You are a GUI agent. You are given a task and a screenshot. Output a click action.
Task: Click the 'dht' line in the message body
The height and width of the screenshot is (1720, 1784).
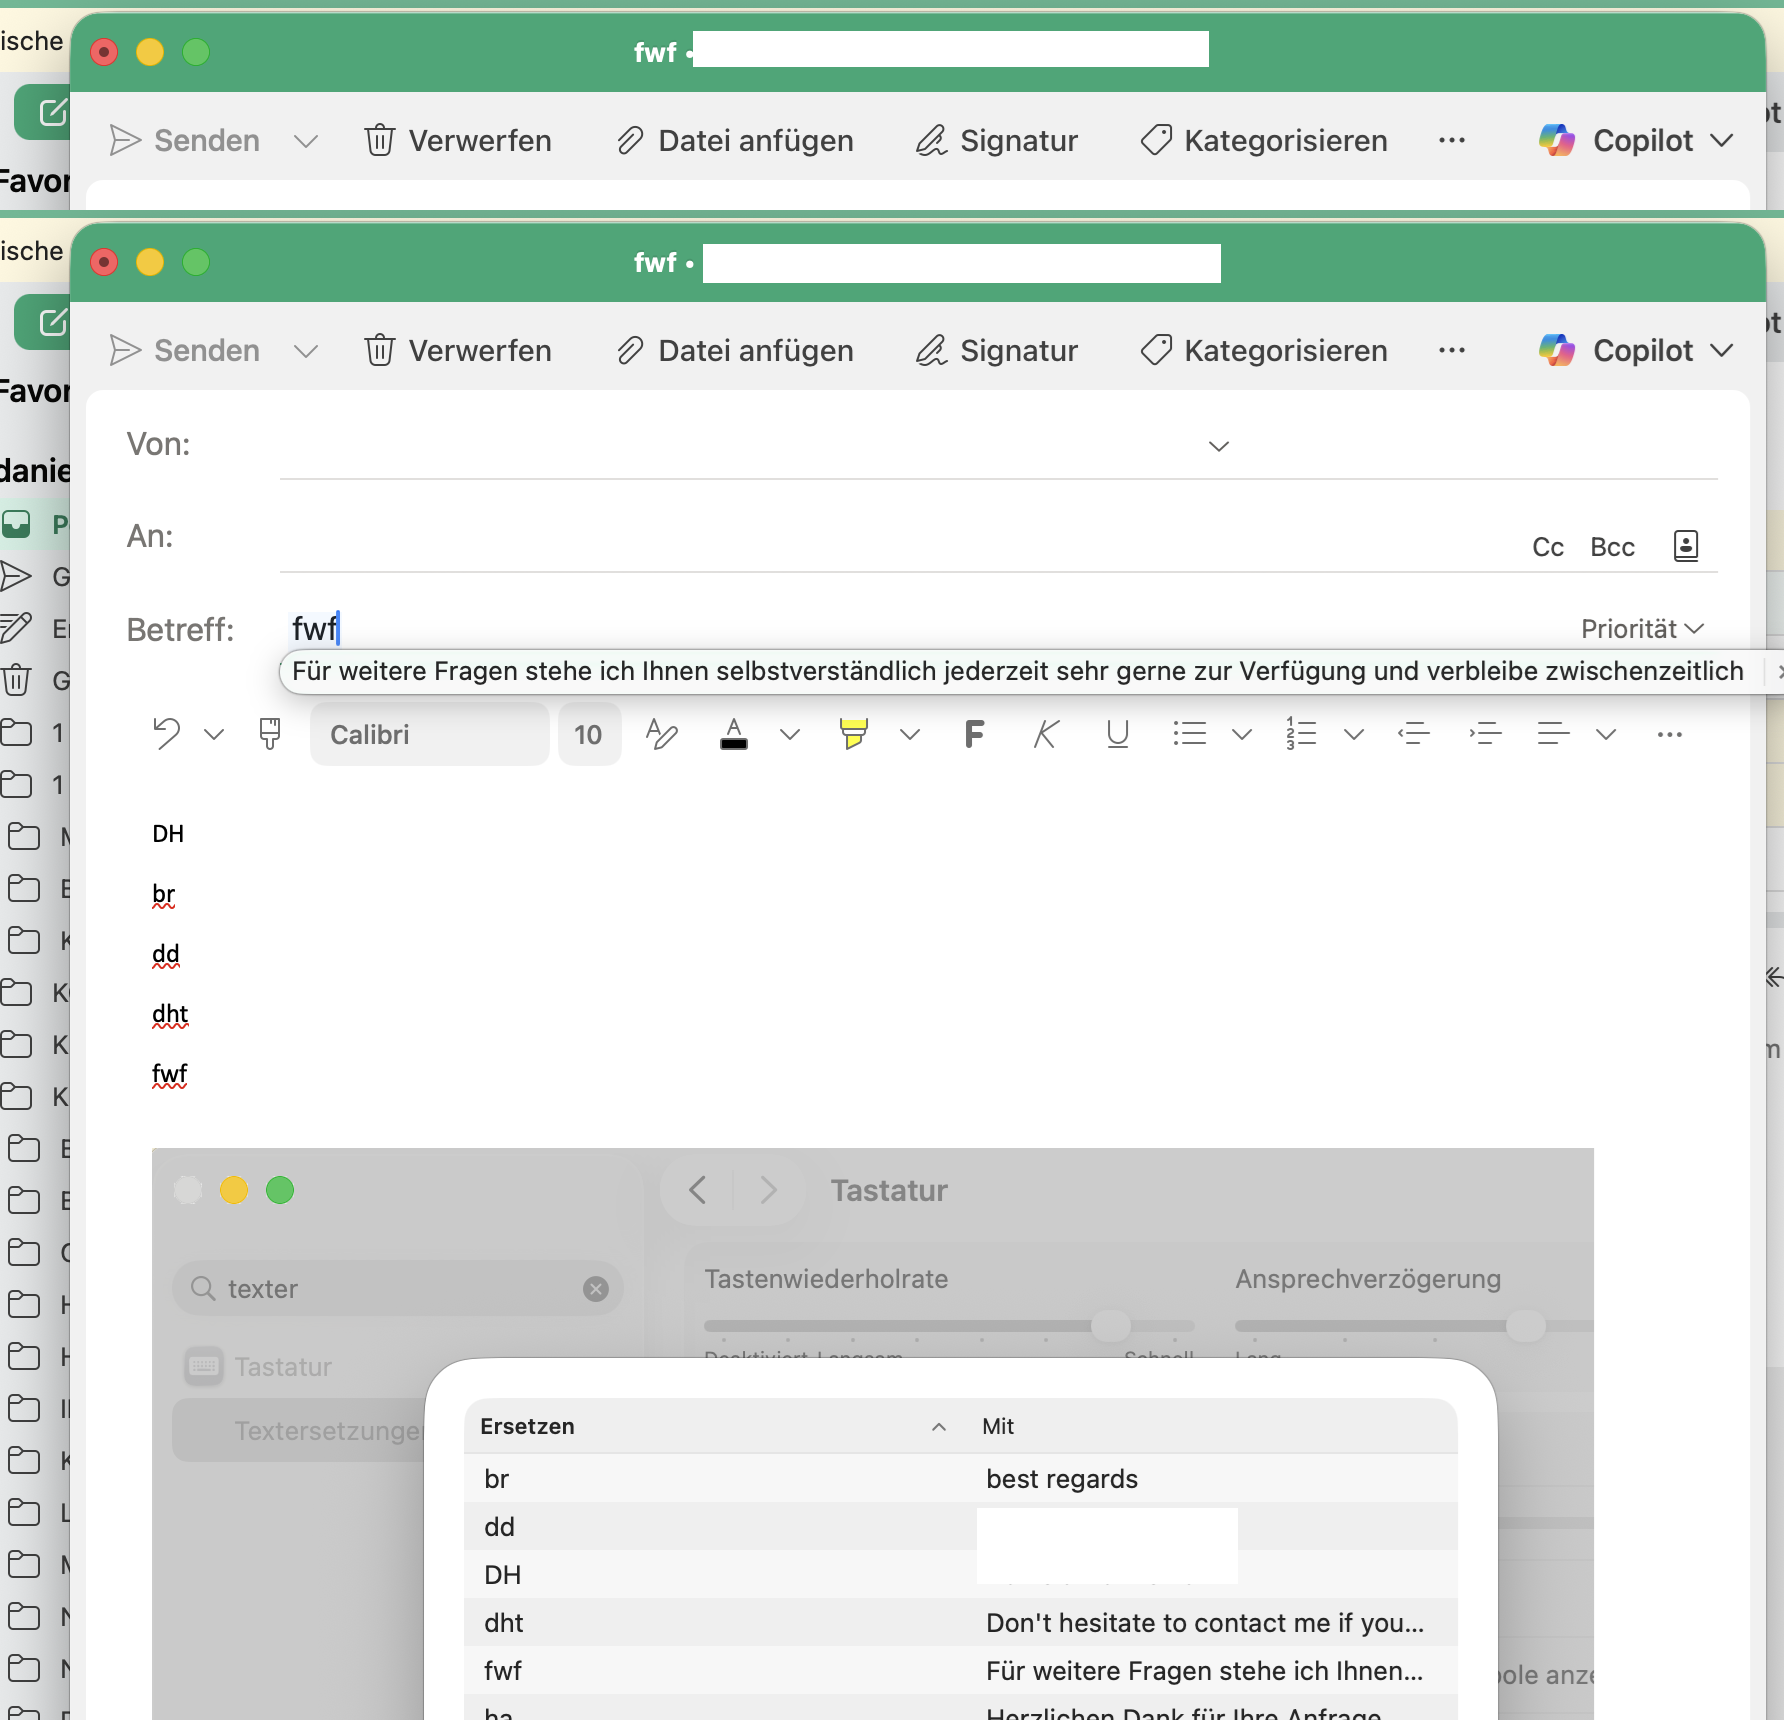pos(170,1014)
